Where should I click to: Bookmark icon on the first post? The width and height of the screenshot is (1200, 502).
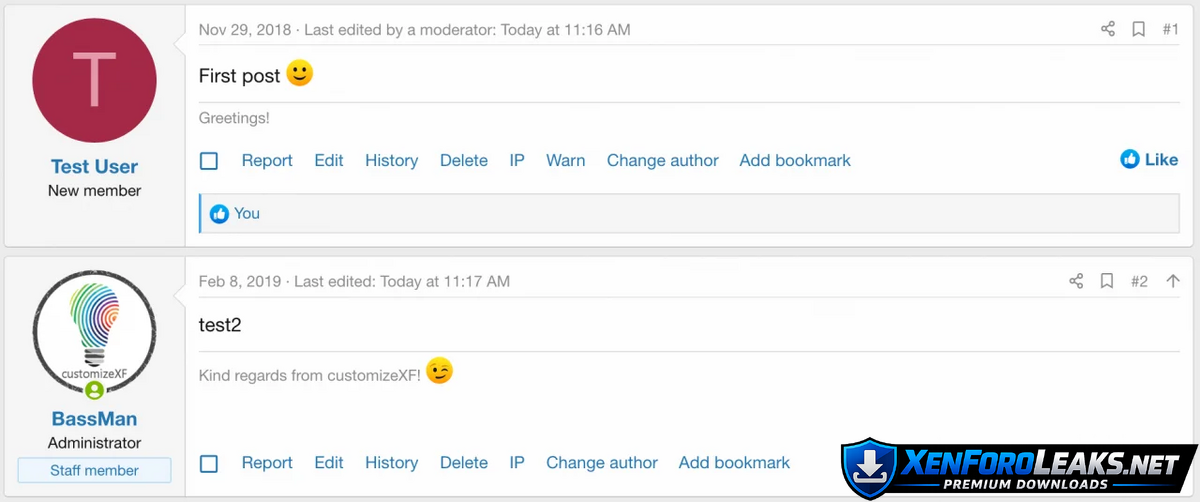(x=1138, y=30)
